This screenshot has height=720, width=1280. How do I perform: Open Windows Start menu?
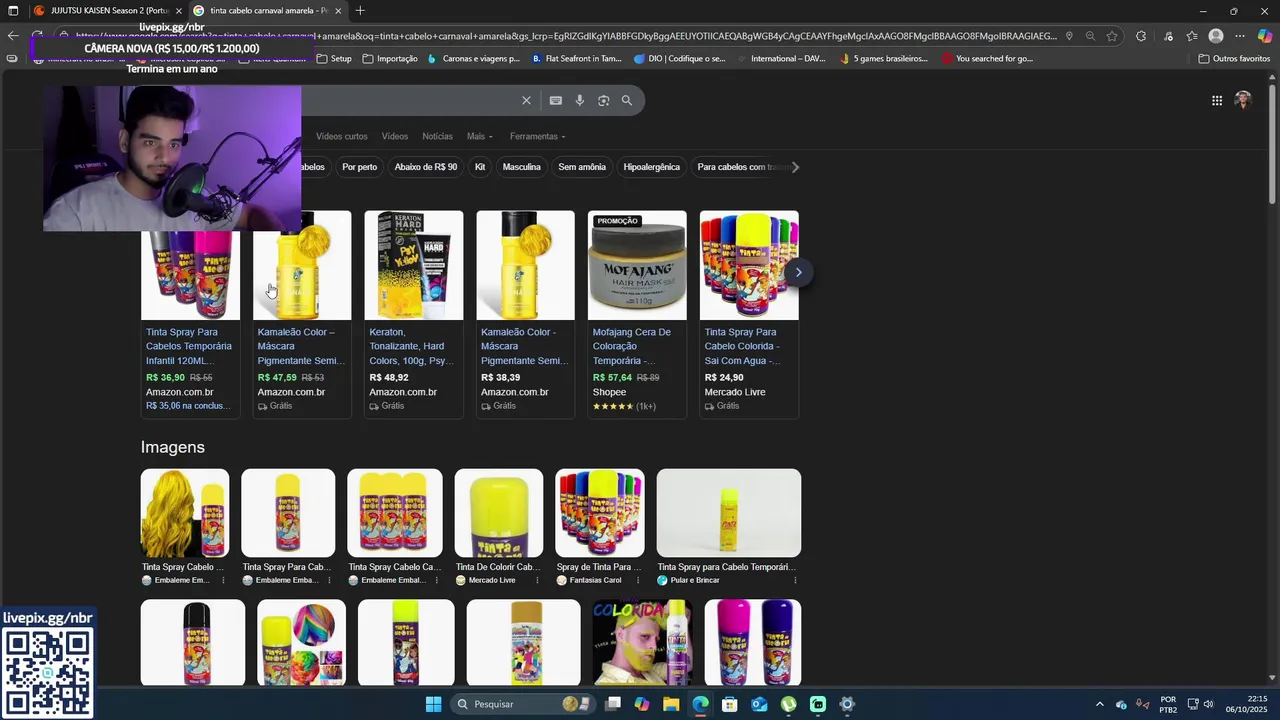(x=433, y=704)
